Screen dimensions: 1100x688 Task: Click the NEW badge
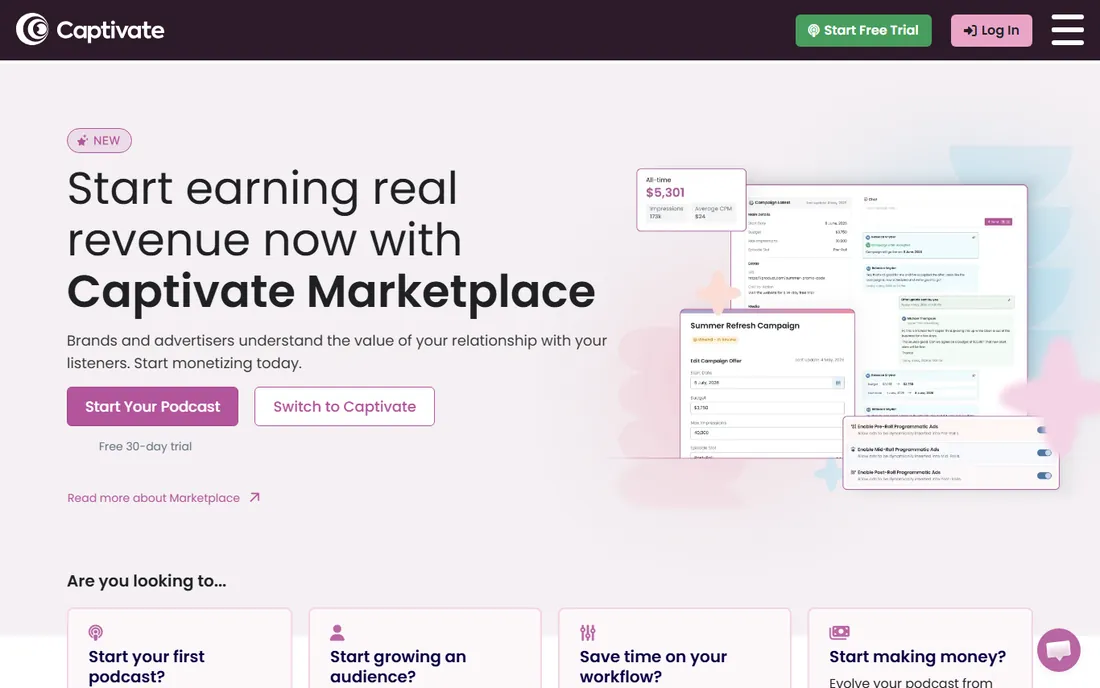[x=99, y=140]
